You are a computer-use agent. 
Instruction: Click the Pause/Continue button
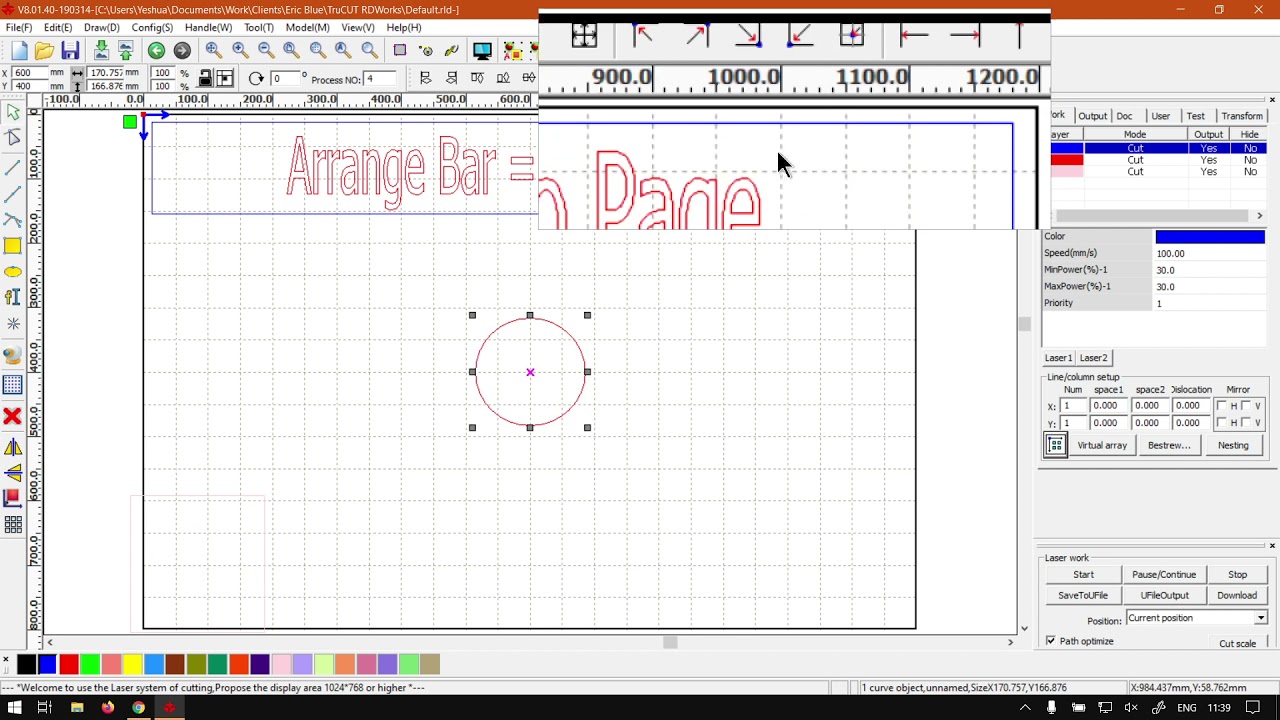tap(1164, 575)
